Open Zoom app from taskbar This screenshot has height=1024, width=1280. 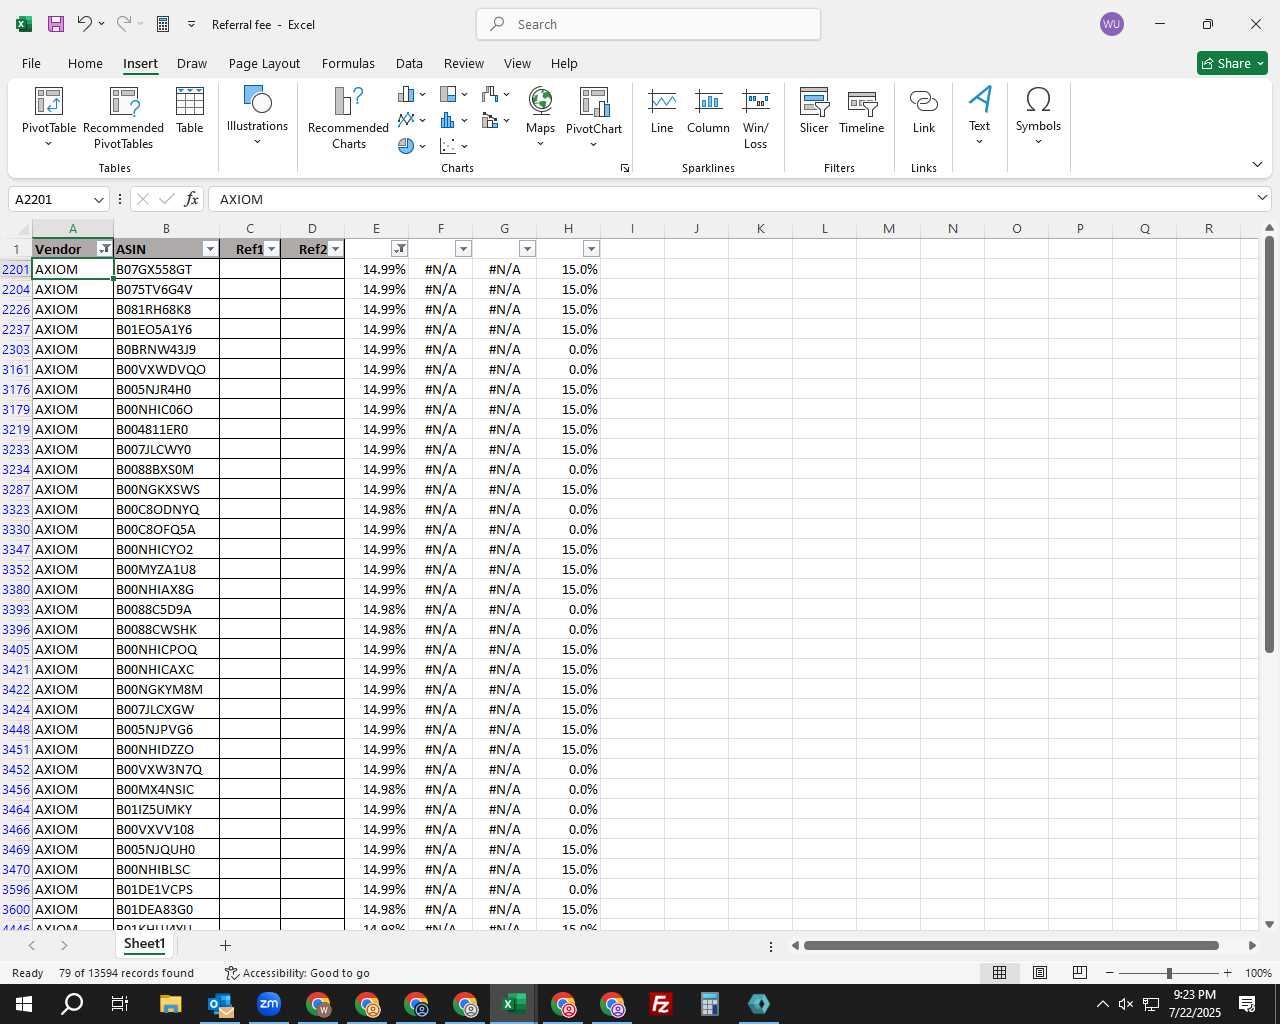269,1004
